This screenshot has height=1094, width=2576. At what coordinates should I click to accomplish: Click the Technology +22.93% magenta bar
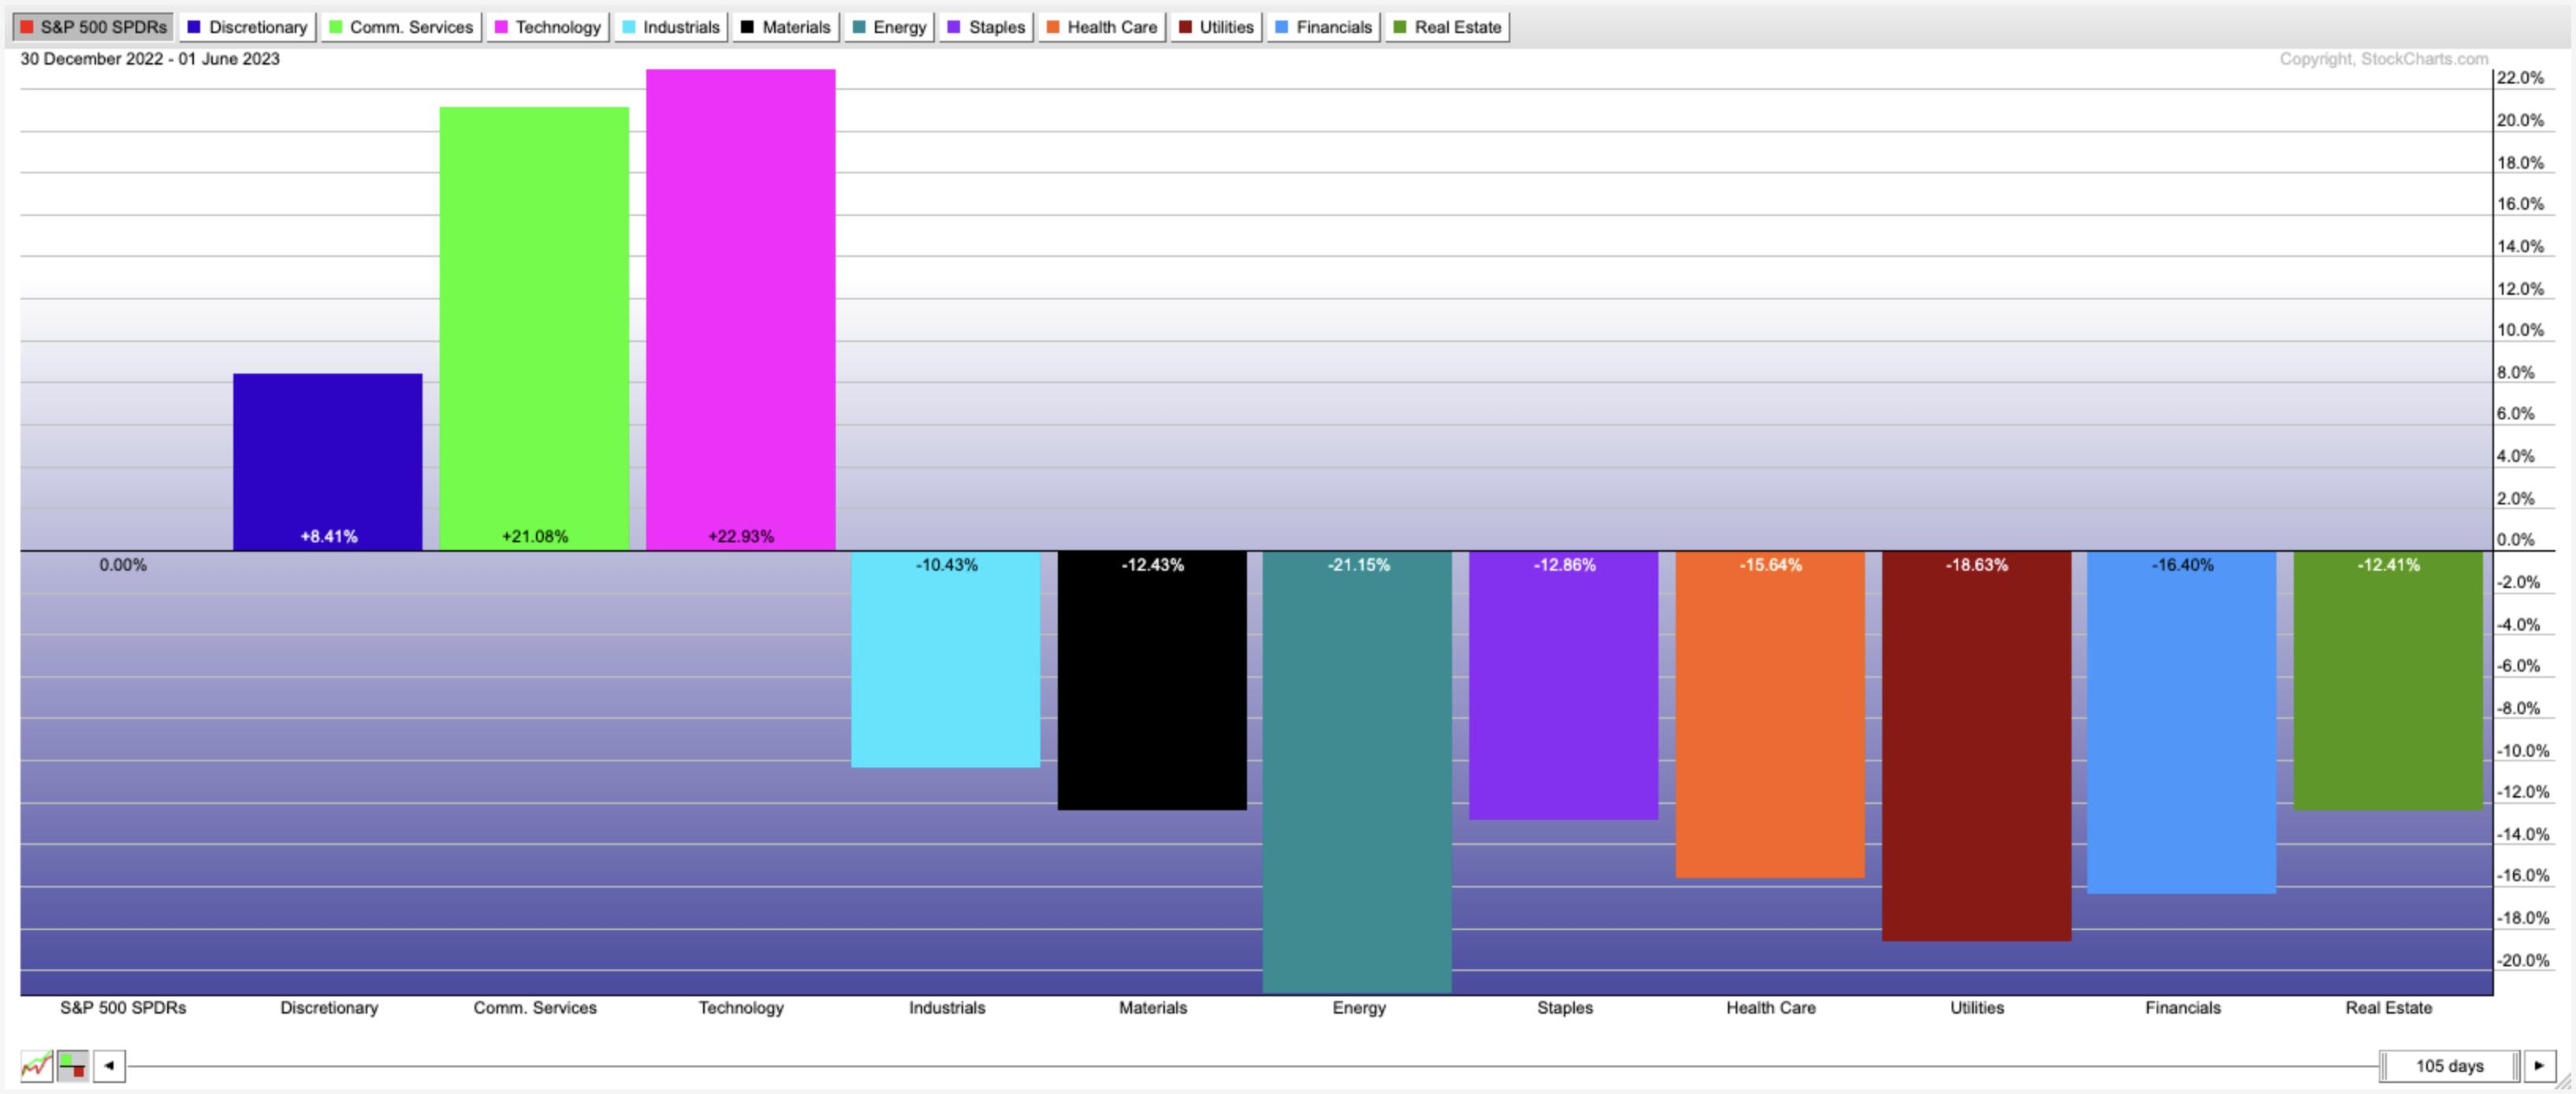(740, 300)
